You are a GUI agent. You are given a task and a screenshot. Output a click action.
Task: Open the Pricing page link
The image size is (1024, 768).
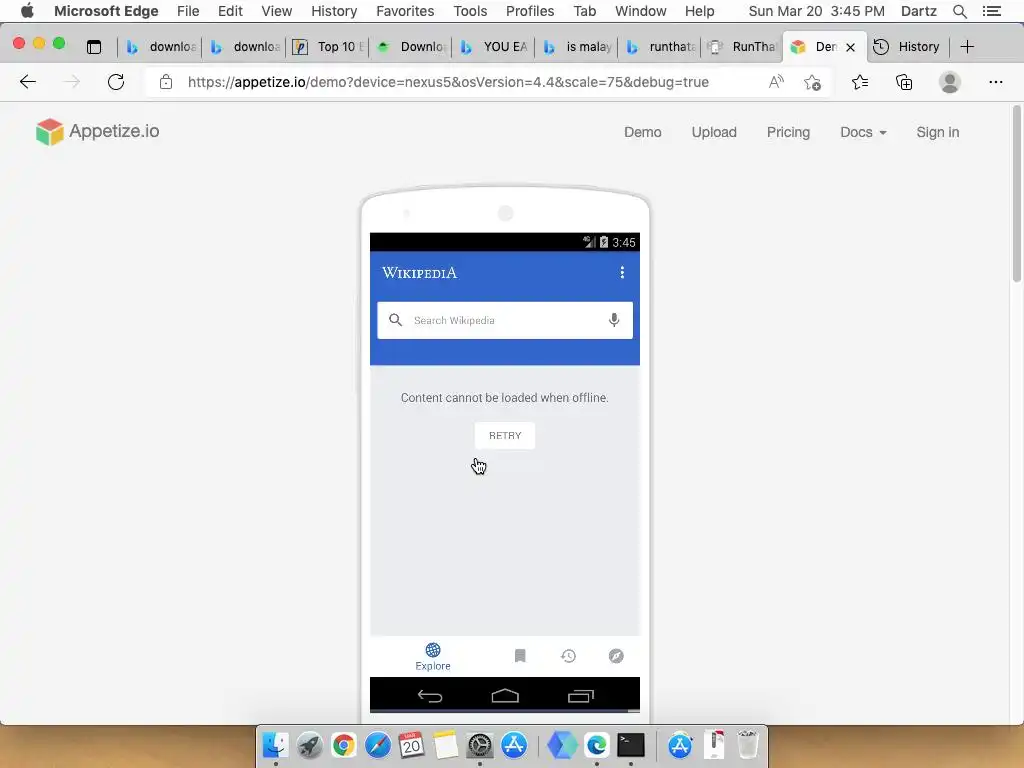[x=788, y=132]
